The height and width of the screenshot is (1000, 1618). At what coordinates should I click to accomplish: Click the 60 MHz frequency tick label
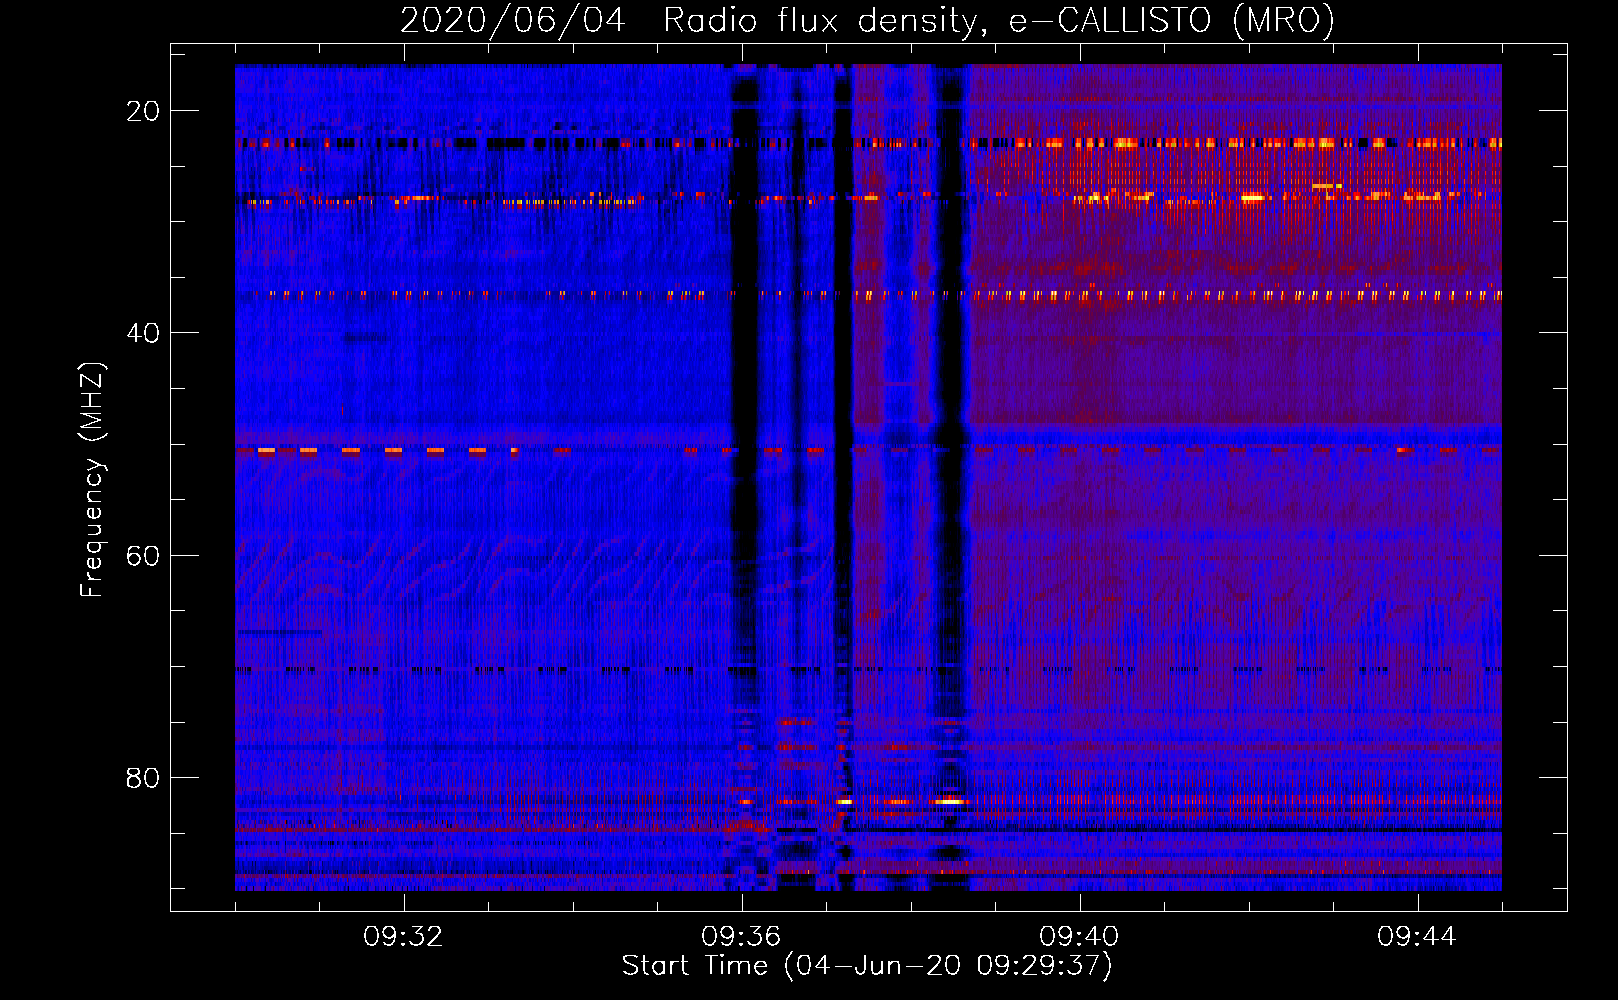(x=143, y=556)
